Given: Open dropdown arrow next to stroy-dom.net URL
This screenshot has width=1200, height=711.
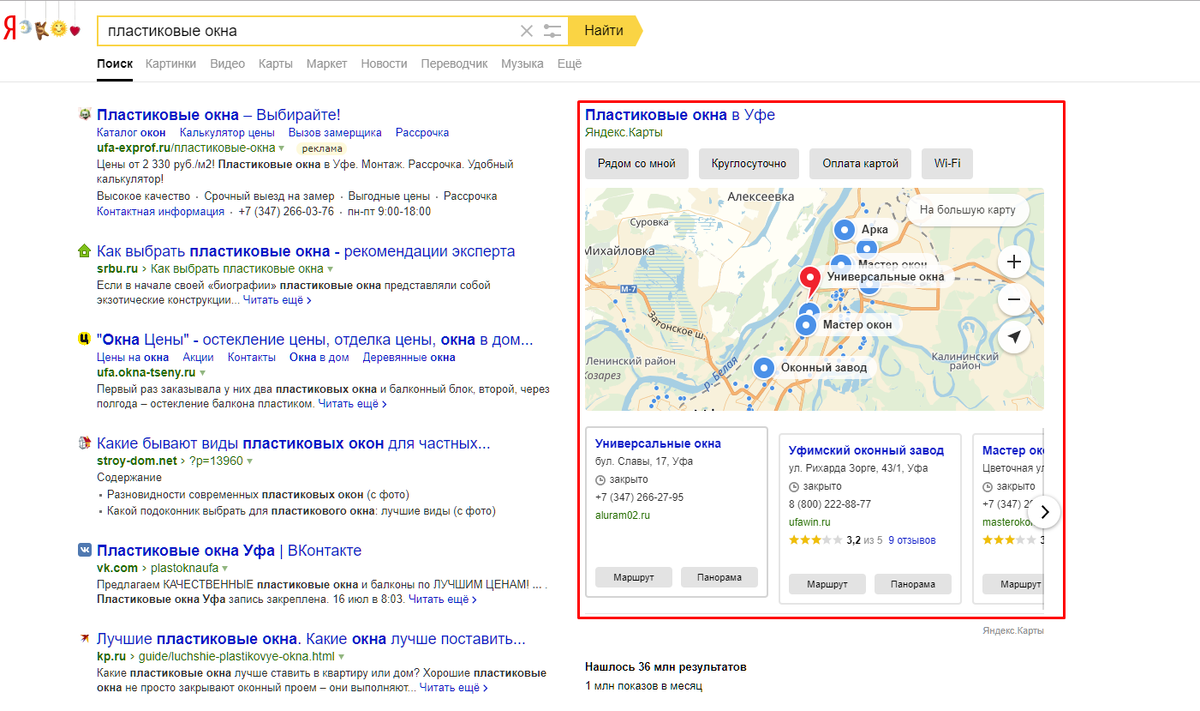Looking at the screenshot, I should pyautogui.click(x=250, y=461).
